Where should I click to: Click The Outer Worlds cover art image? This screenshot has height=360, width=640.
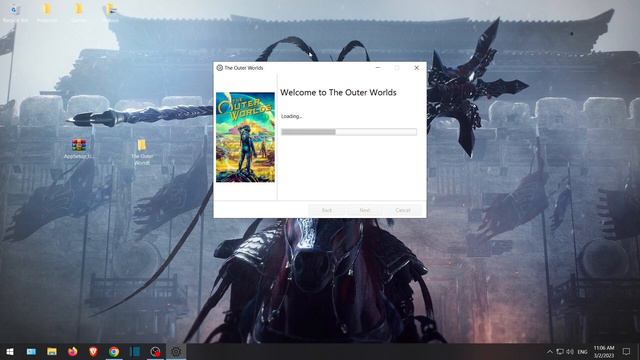coord(245,137)
